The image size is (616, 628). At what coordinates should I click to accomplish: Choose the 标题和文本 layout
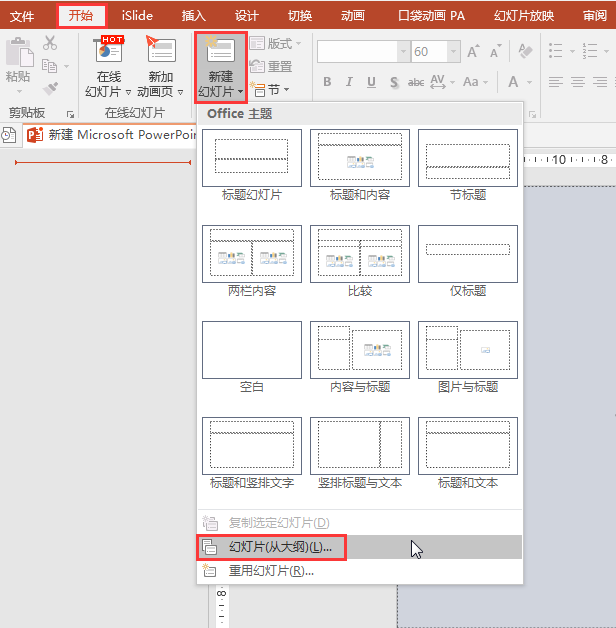pos(468,446)
